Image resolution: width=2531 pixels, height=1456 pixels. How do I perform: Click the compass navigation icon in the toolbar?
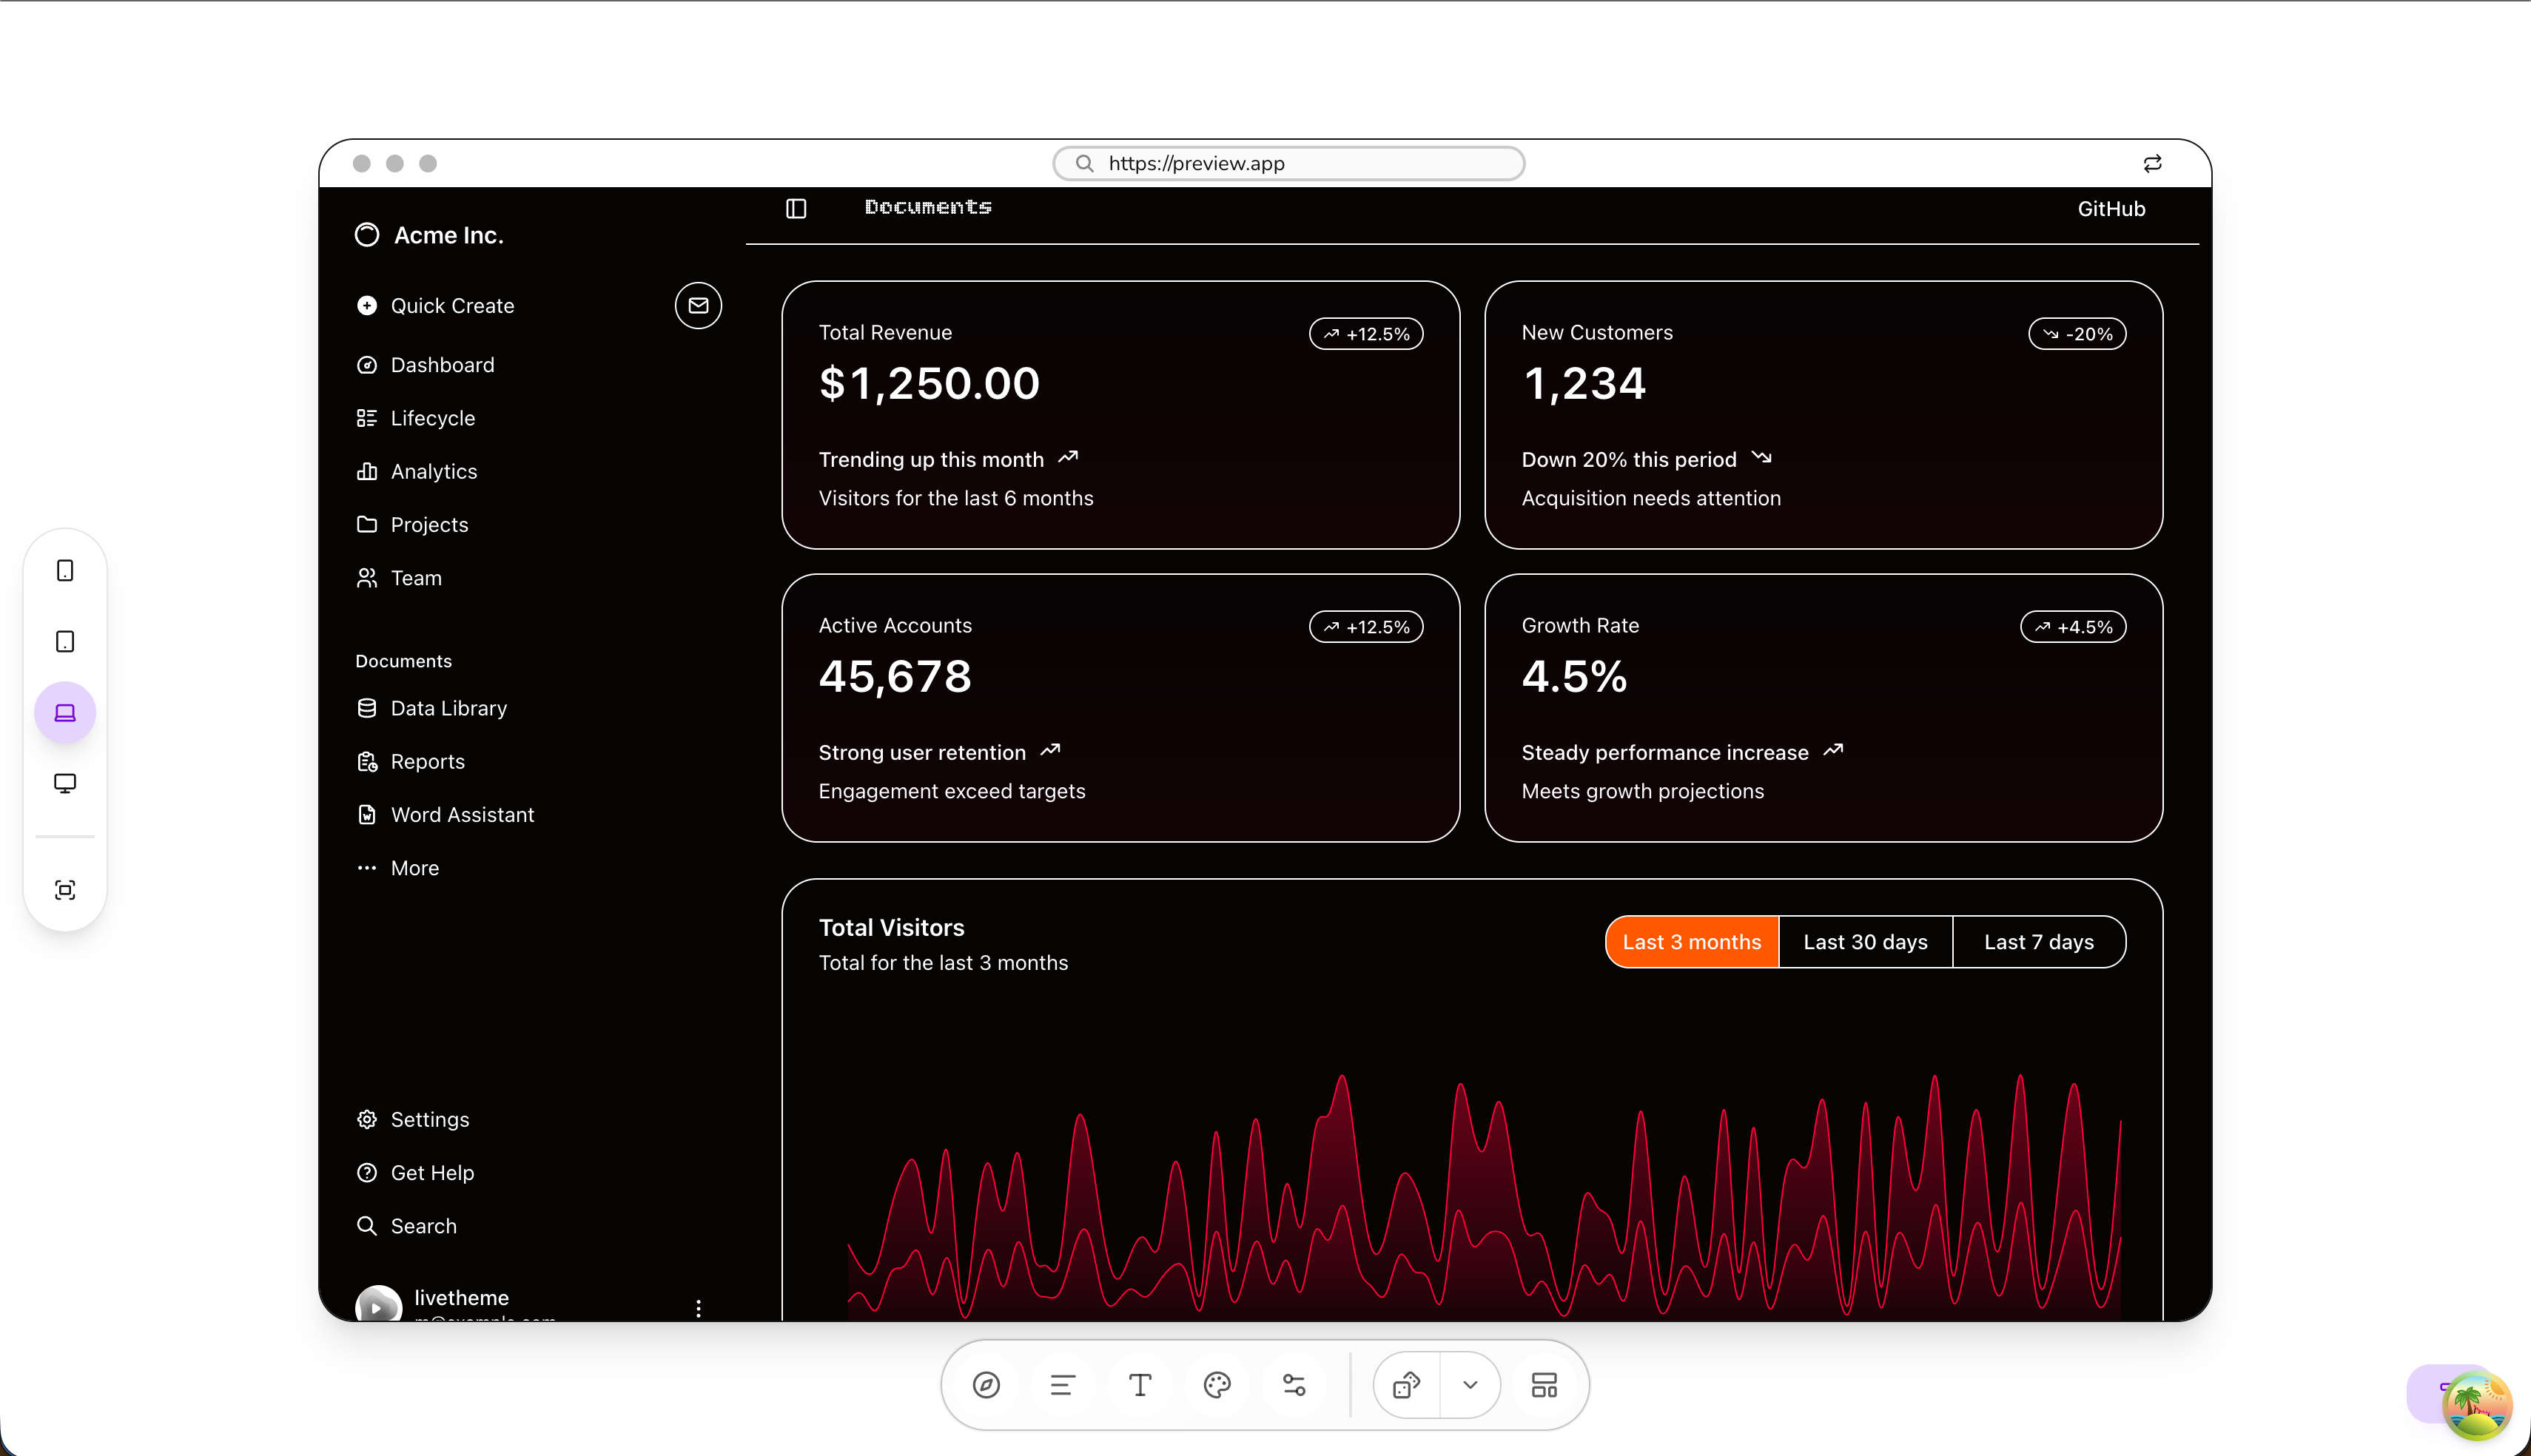[x=986, y=1385]
